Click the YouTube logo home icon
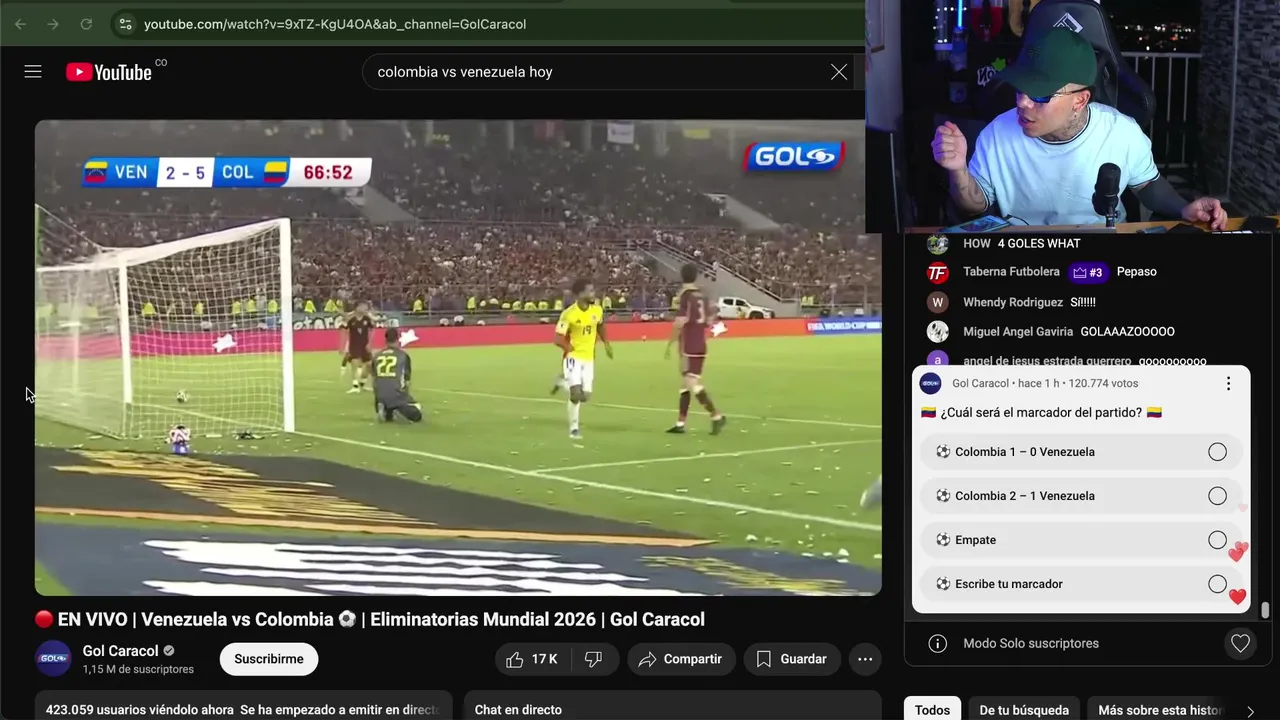Screen dimensions: 1280x720 point(109,72)
